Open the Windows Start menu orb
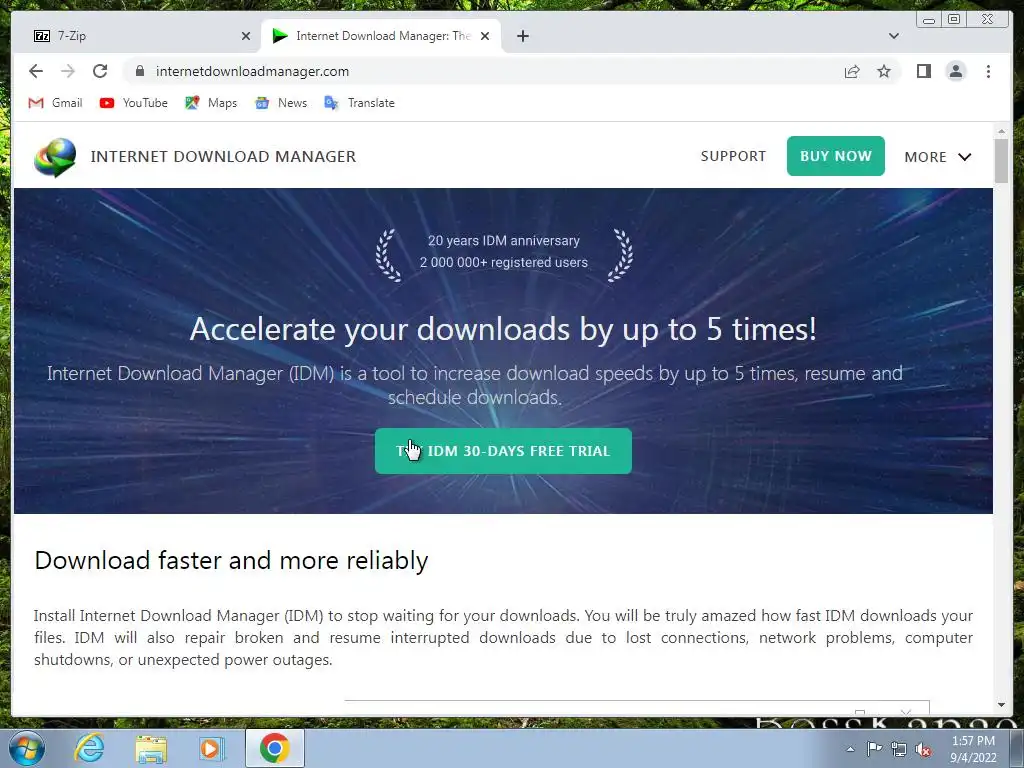This screenshot has height=768, width=1024. click(26, 748)
